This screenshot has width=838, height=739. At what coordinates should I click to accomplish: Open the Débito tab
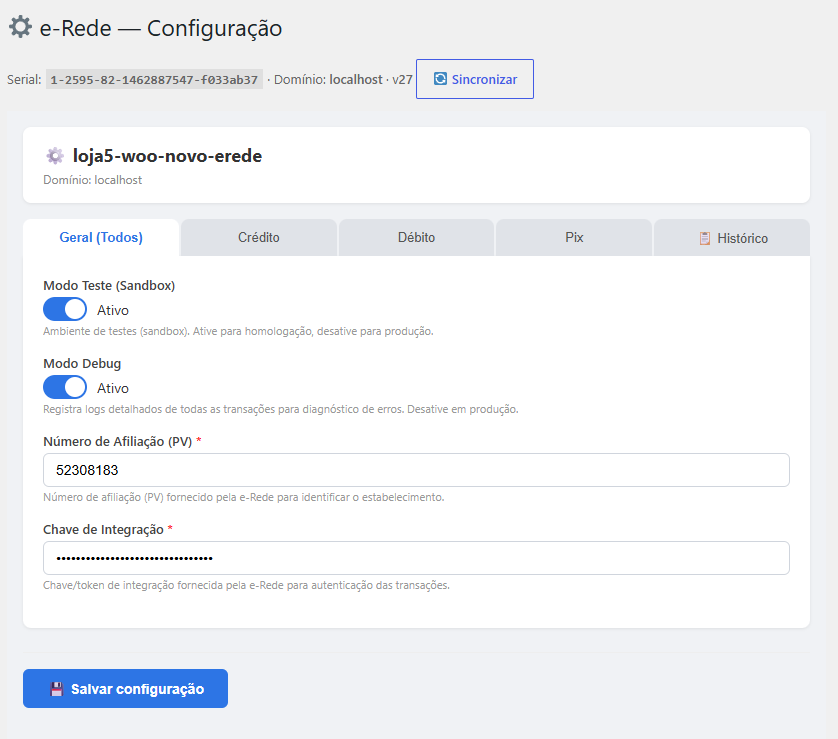tap(416, 237)
